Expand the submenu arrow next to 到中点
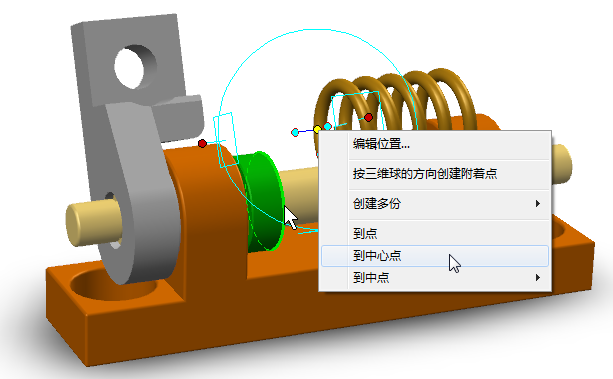Image resolution: width=613 pixels, height=379 pixels. [538, 278]
